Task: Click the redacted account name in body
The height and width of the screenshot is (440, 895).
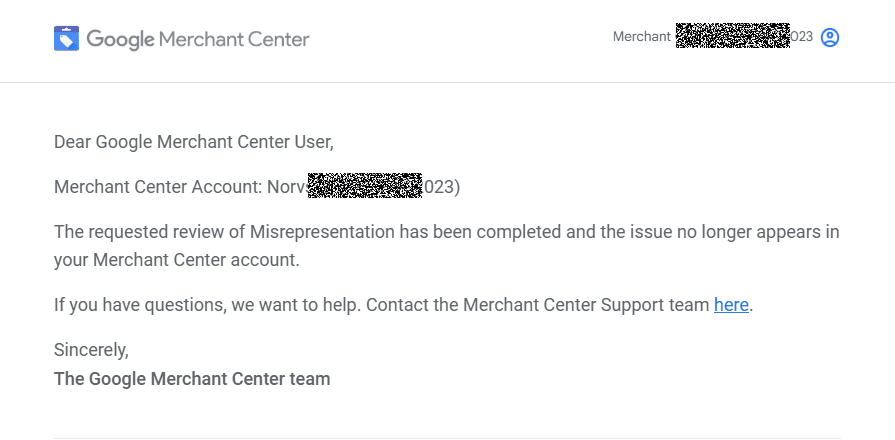Action: point(365,185)
